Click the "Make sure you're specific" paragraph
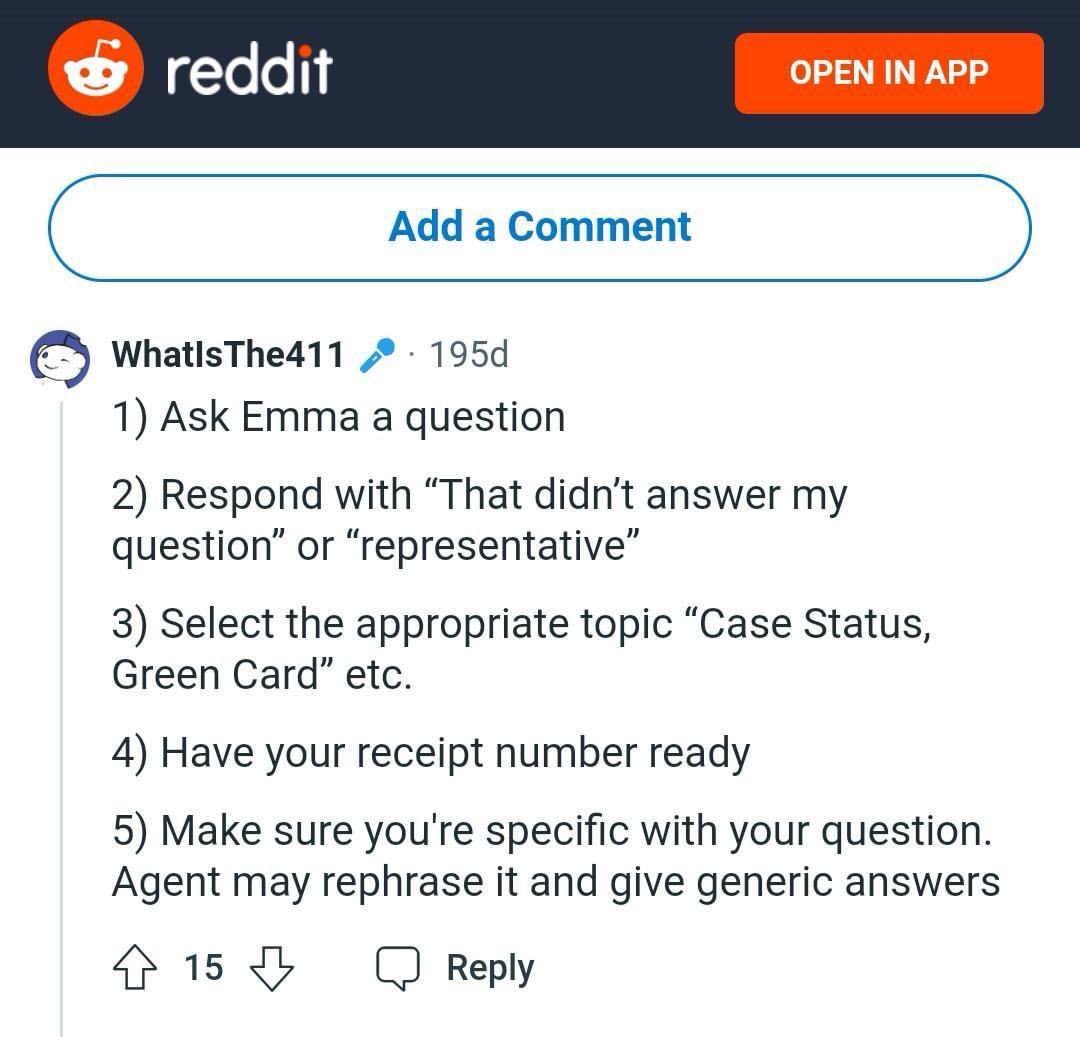Viewport: 1080px width, 1037px height. [556, 856]
